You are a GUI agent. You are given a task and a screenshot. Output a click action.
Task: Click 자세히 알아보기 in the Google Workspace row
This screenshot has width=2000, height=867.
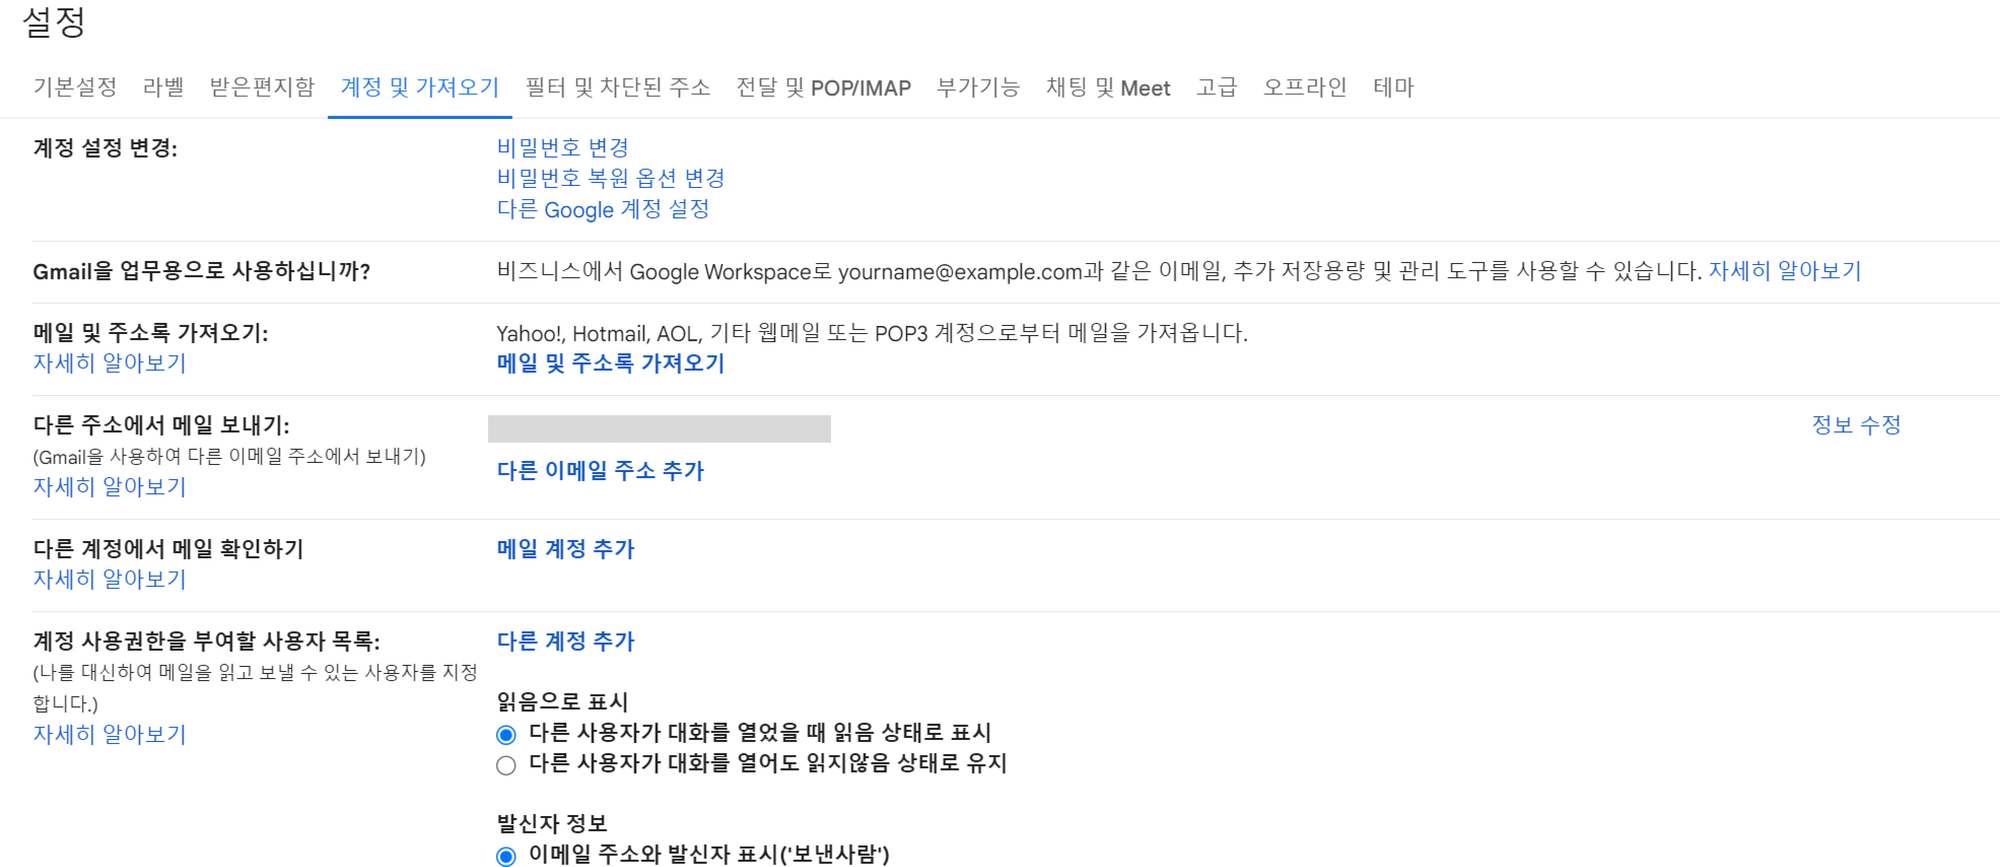point(1784,271)
